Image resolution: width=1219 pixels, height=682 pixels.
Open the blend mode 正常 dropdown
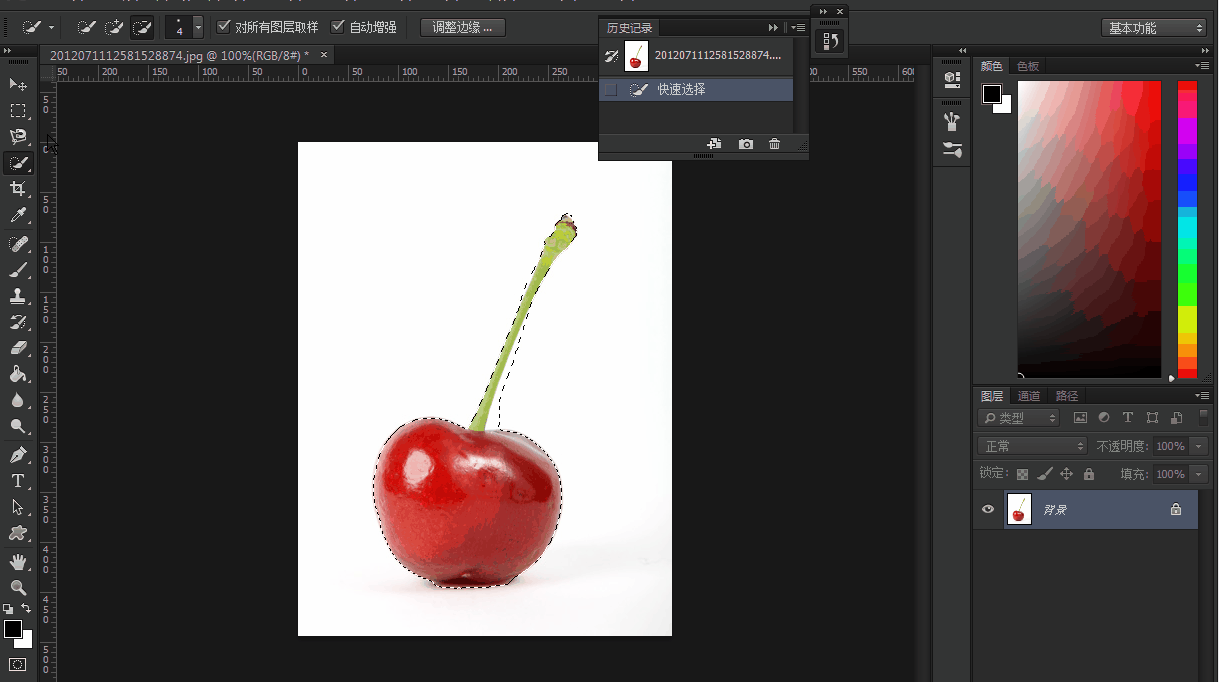tap(1032, 446)
